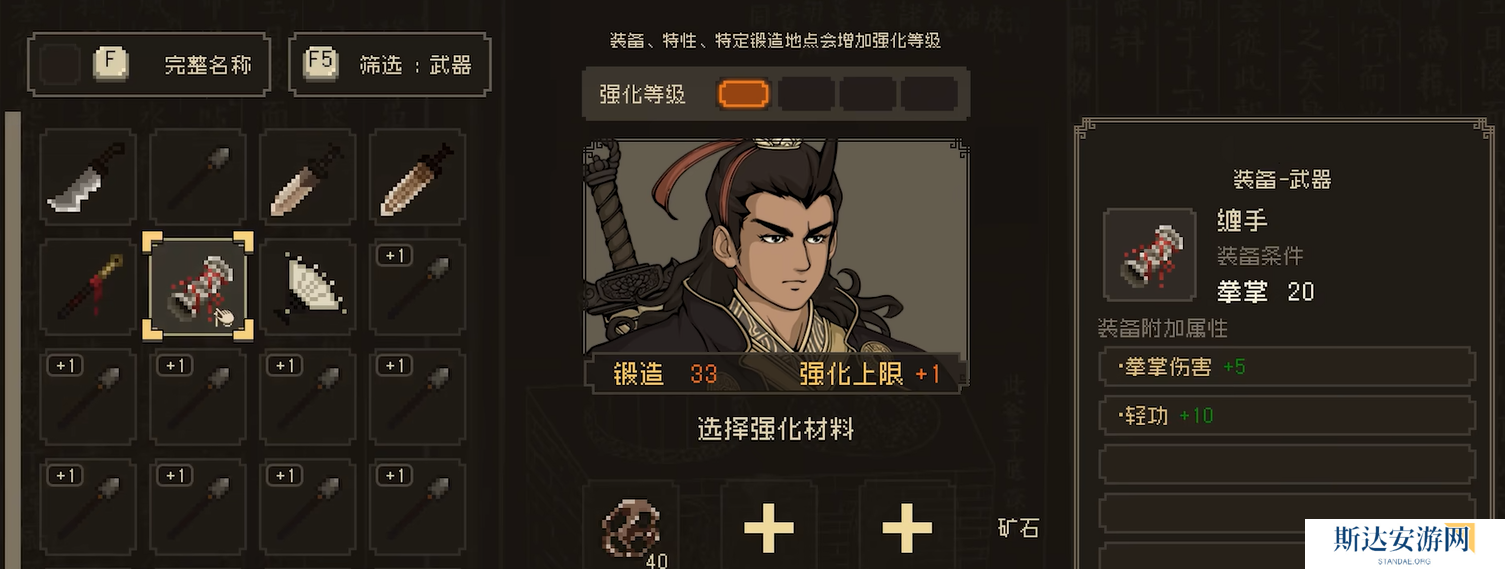
Task: Open the 缠手 equipment icon in details panel
Action: pyautogui.click(x=1149, y=255)
